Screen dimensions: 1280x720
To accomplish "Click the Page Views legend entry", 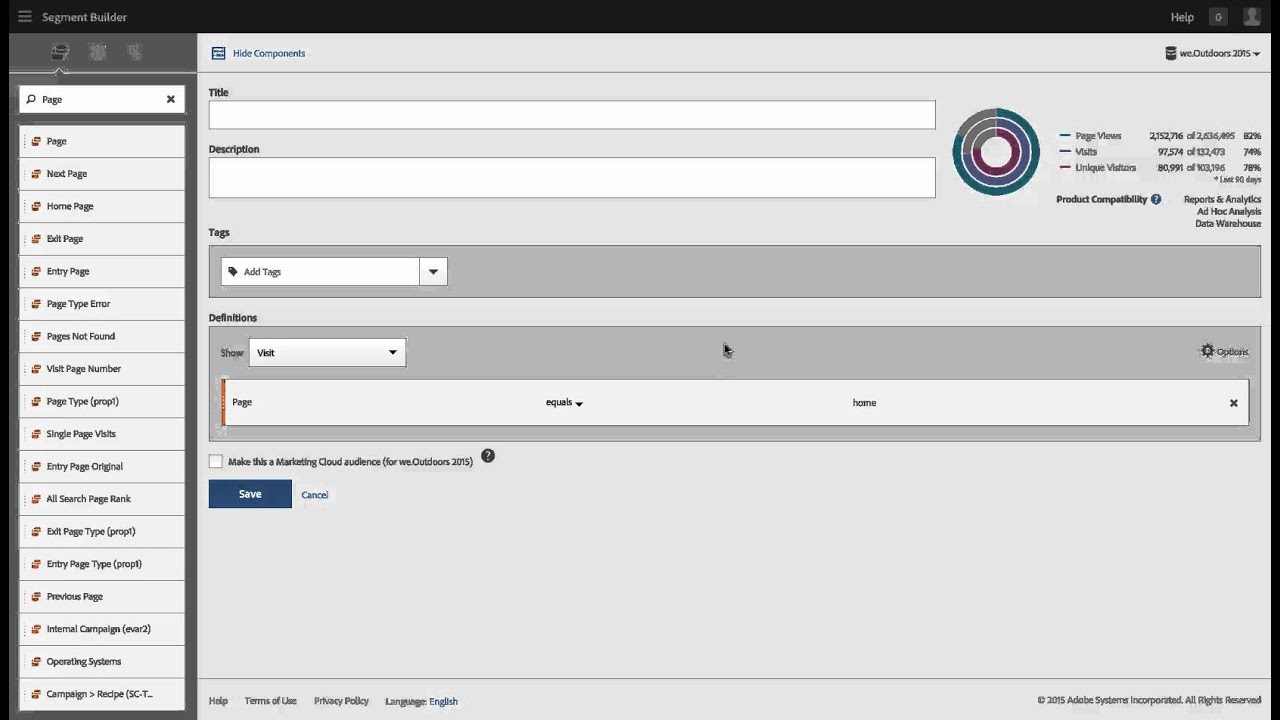I will tap(1098, 136).
